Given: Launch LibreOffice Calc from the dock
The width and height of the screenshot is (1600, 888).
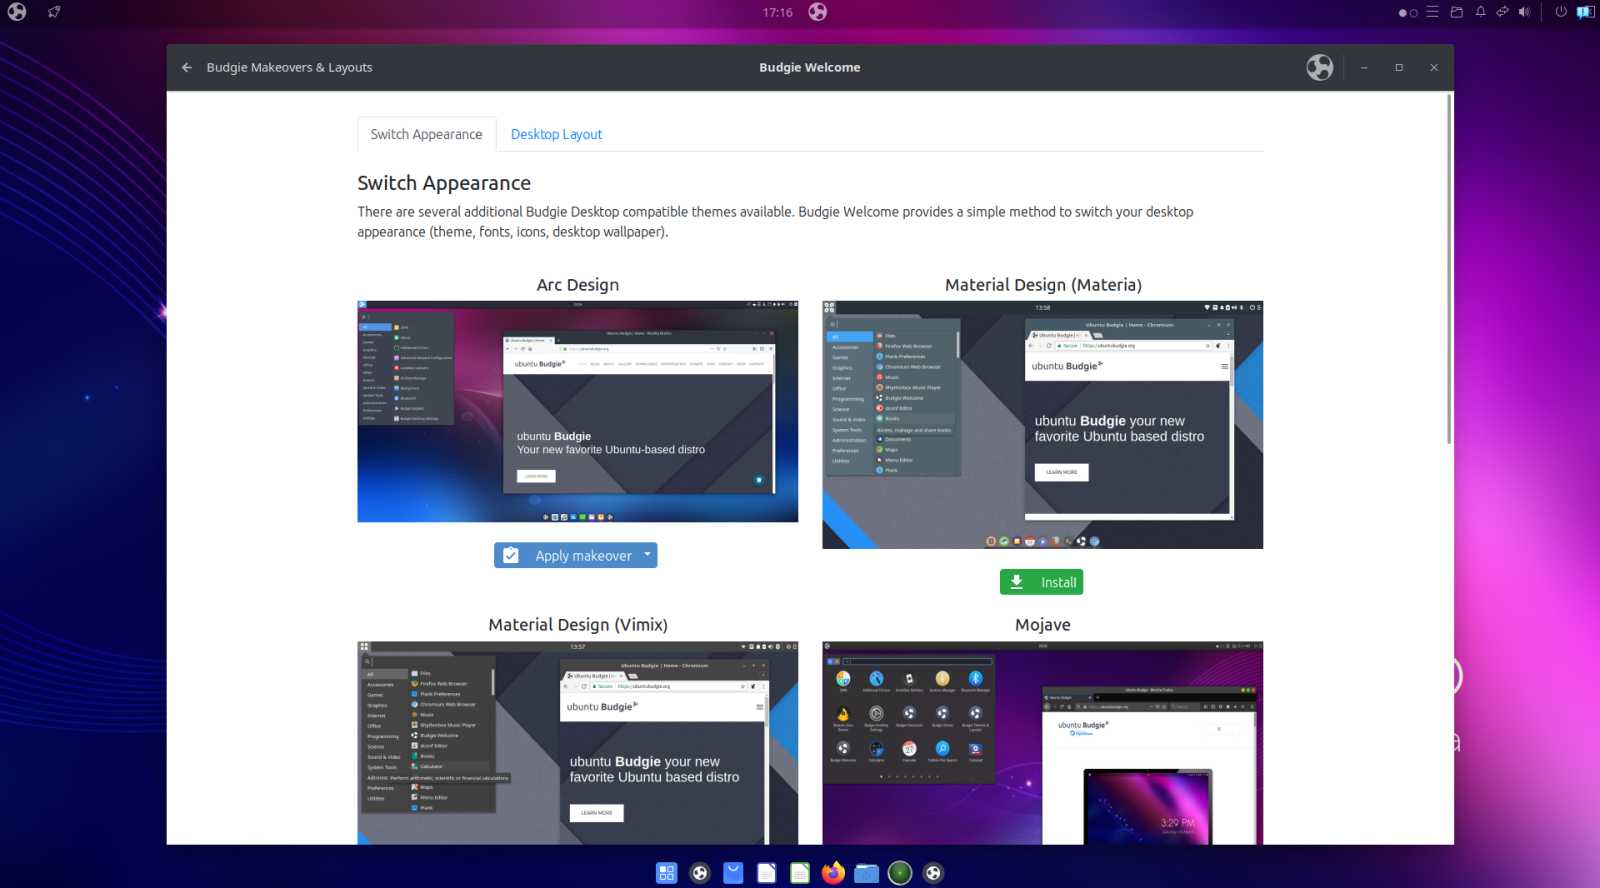Looking at the screenshot, I should pyautogui.click(x=799, y=873).
